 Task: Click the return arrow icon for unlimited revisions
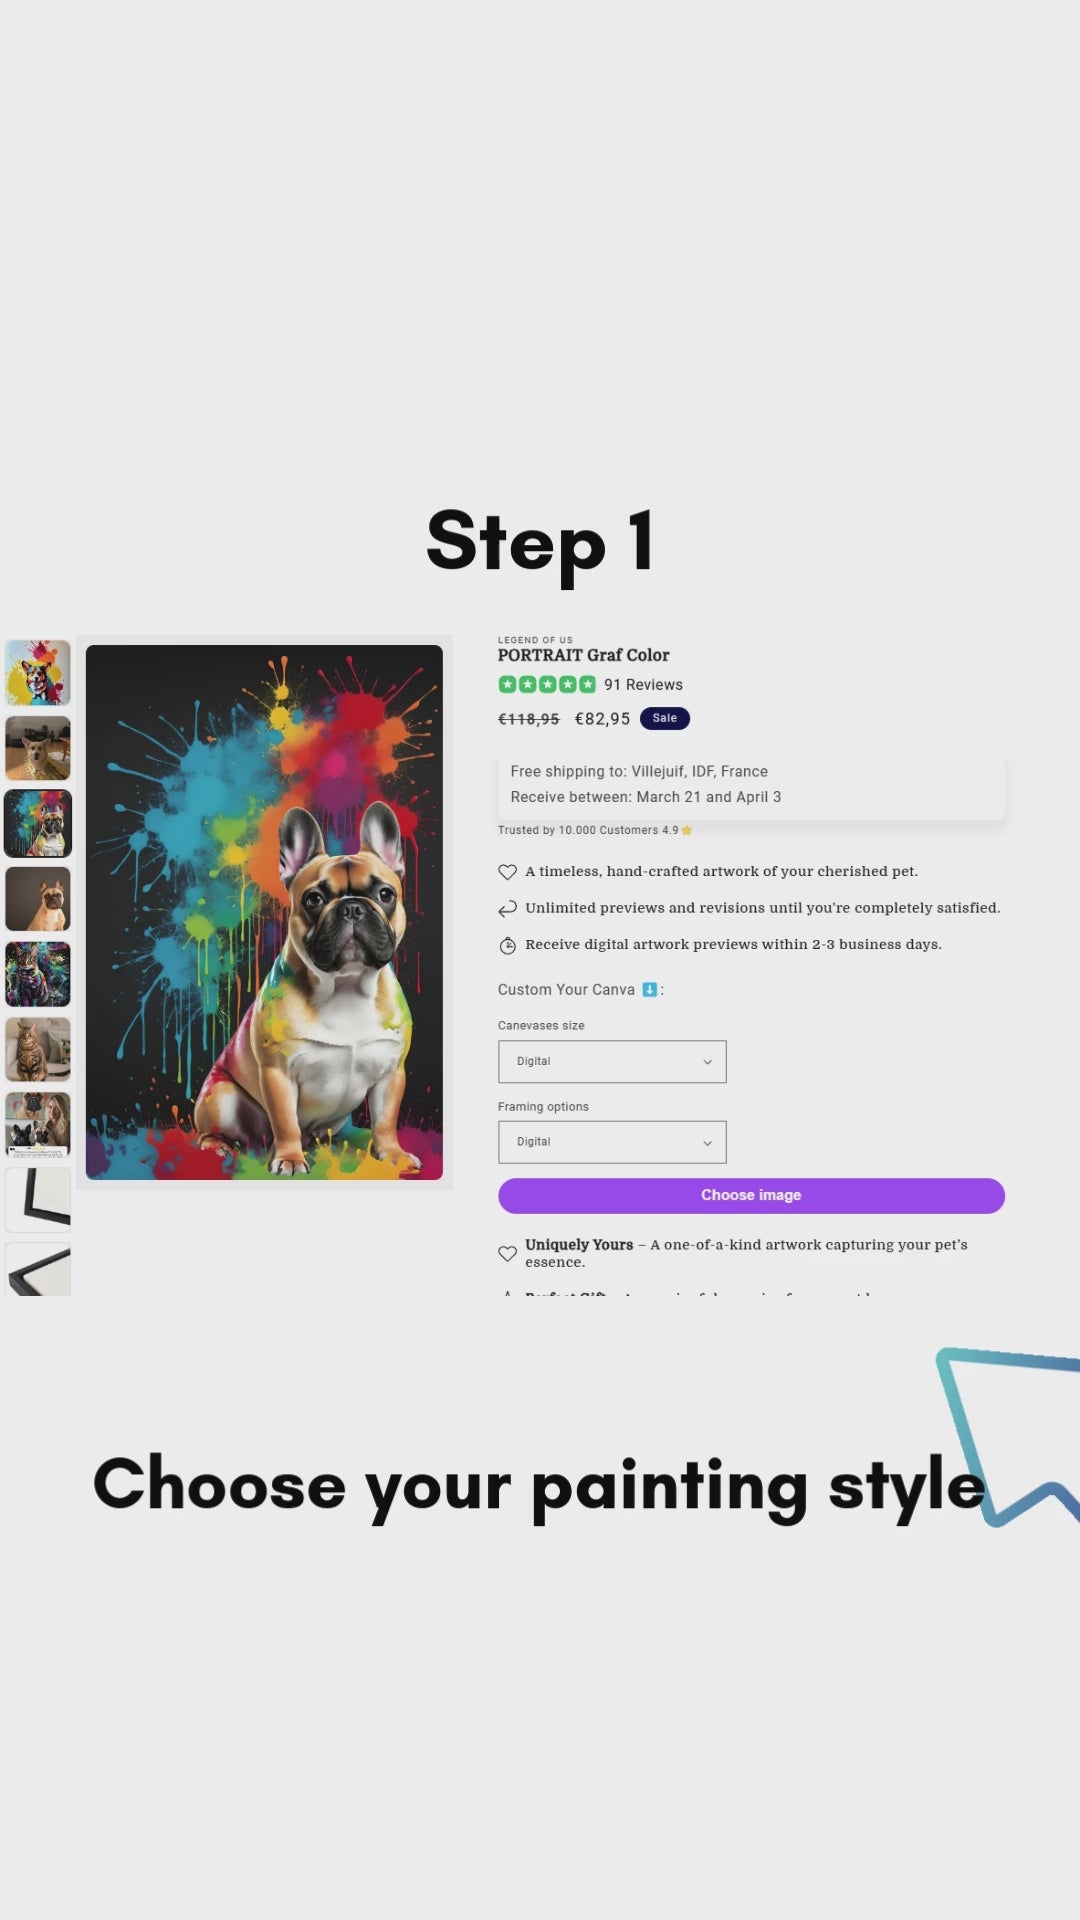click(x=507, y=909)
